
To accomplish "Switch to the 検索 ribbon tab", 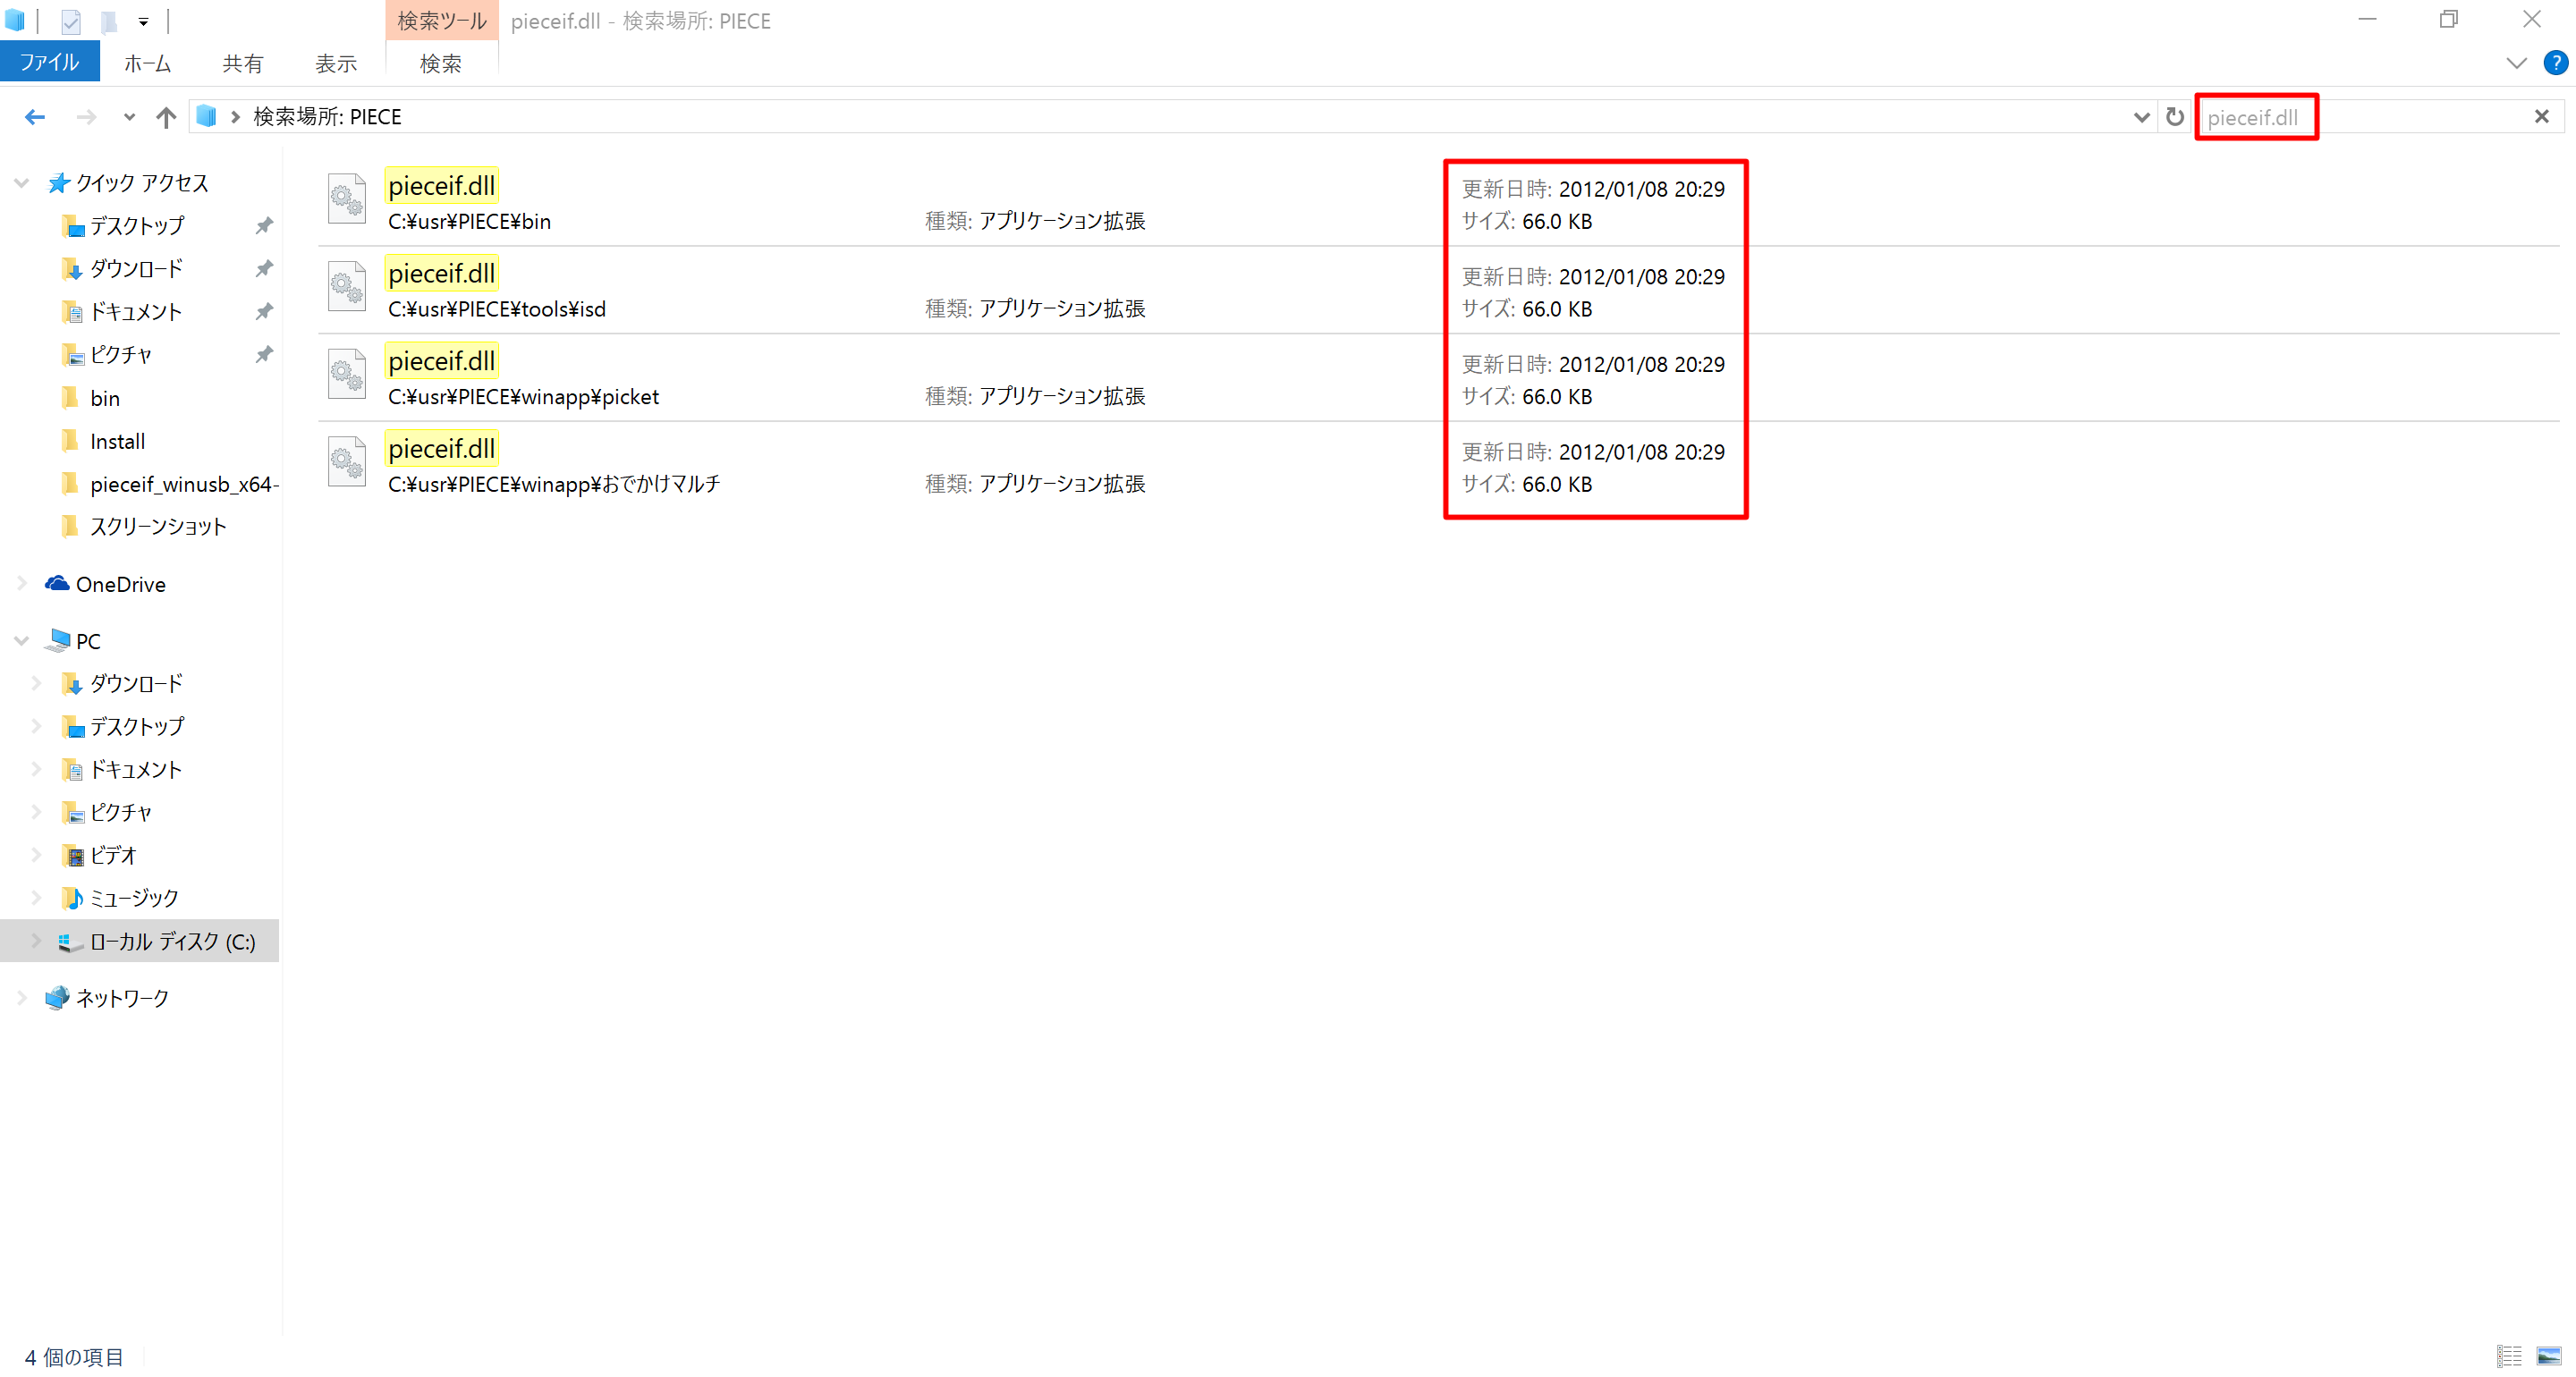I will pyautogui.click(x=441, y=63).
